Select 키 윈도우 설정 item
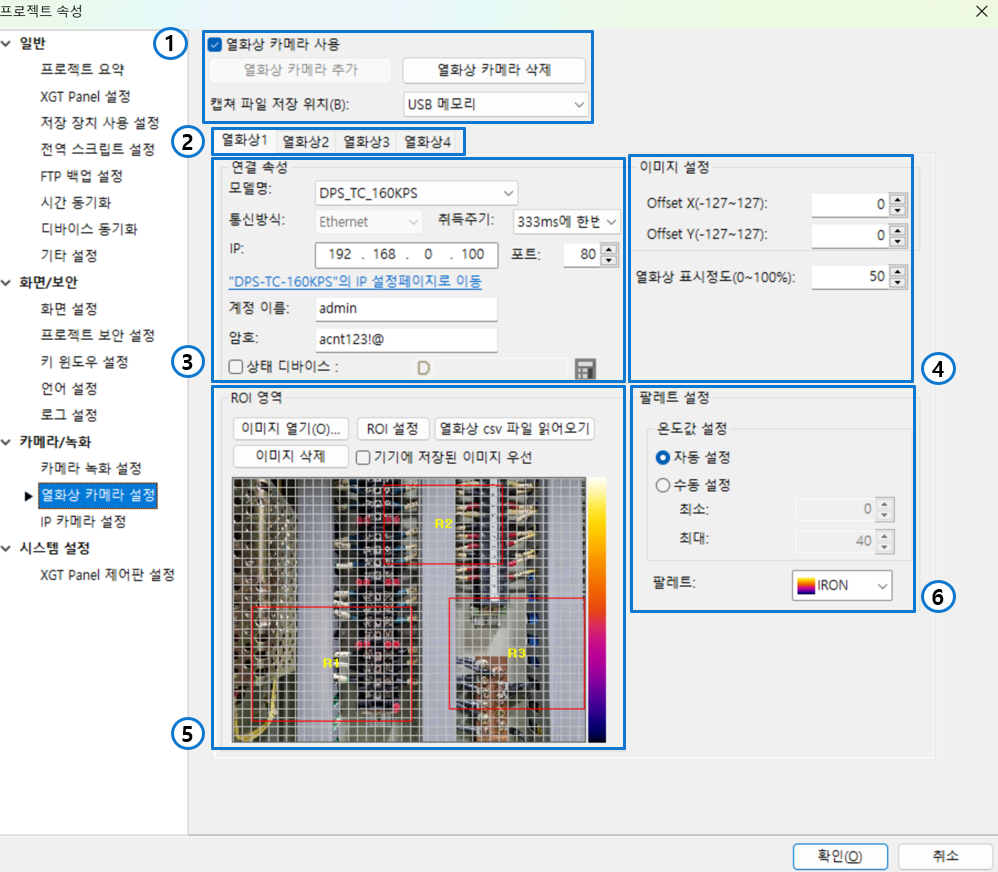 pyautogui.click(x=84, y=362)
